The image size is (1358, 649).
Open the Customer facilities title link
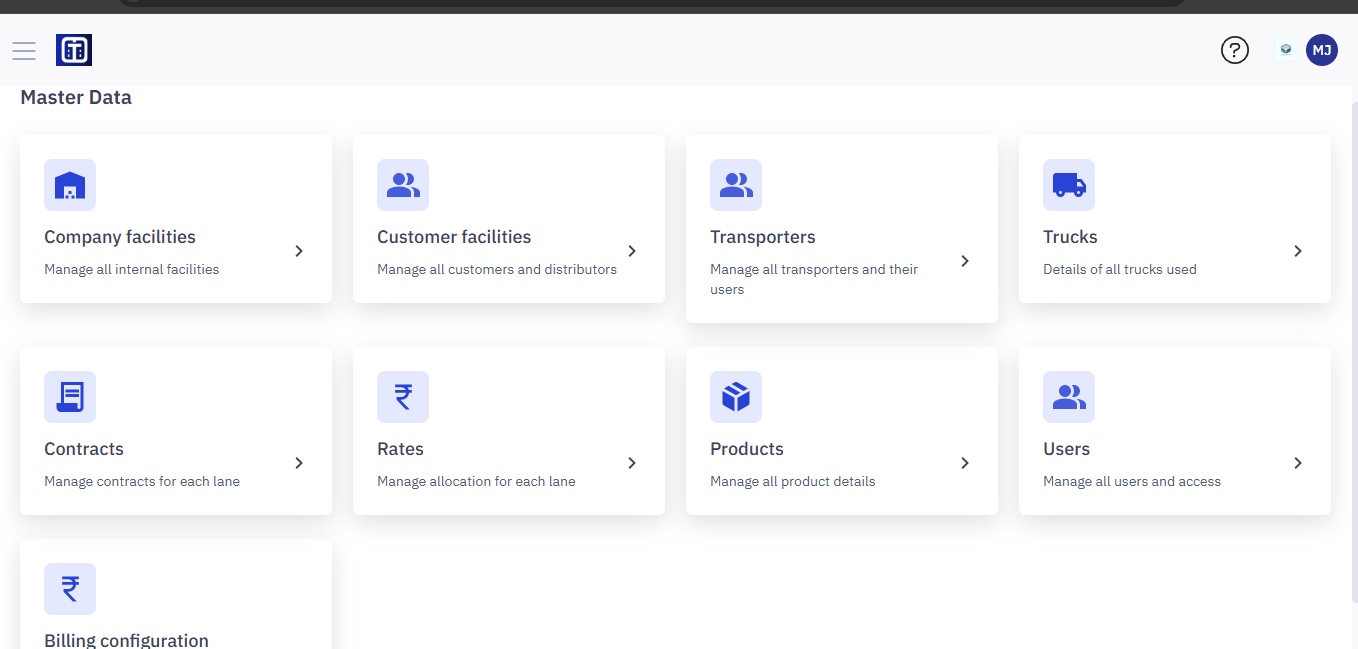pos(454,237)
